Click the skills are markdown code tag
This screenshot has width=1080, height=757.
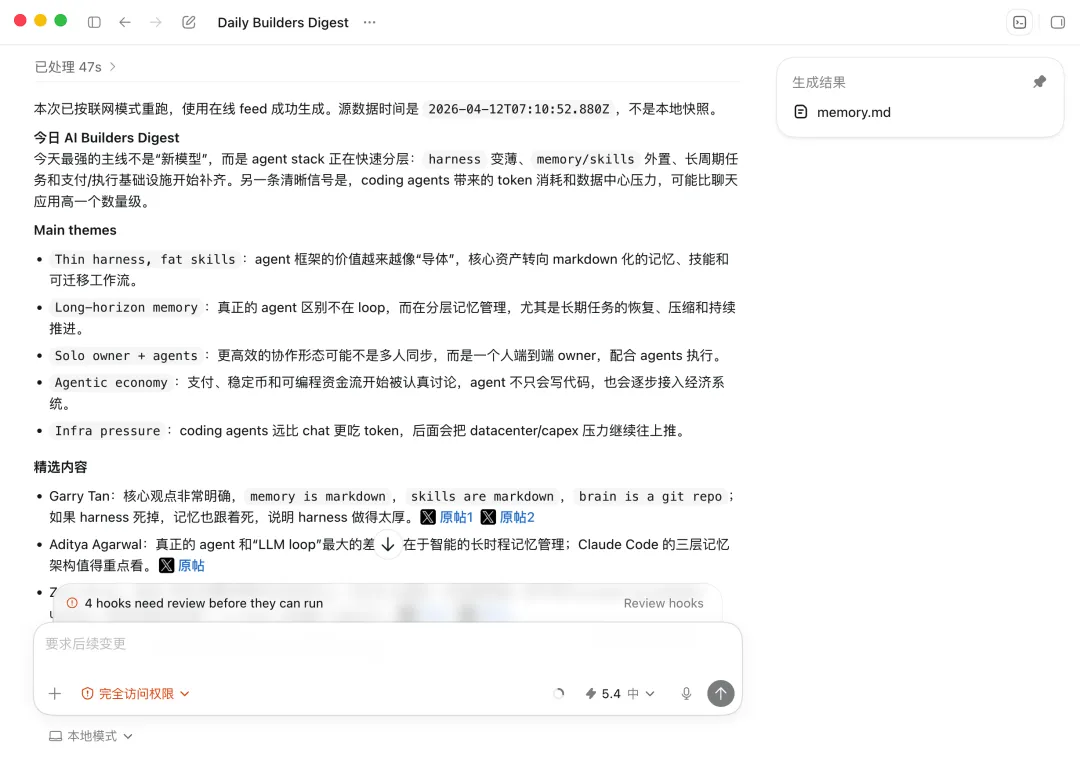click(x=482, y=497)
